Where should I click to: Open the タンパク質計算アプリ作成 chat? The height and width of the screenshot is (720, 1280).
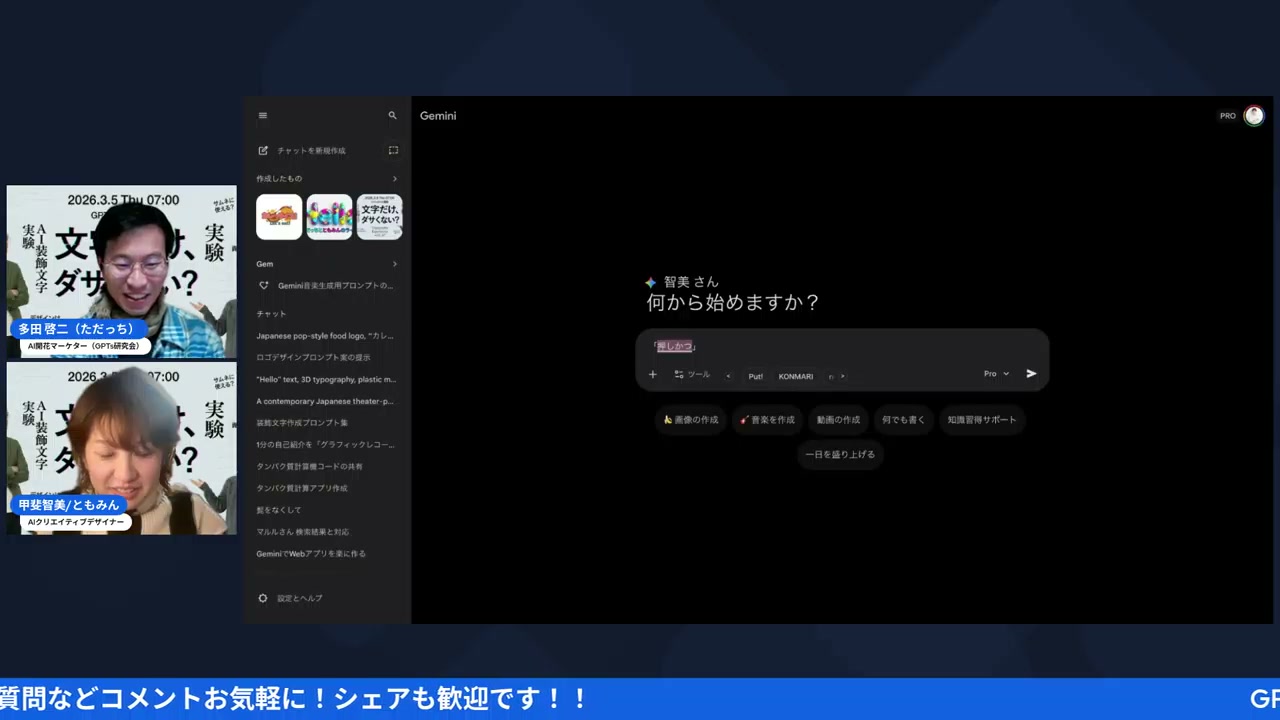pos(302,488)
